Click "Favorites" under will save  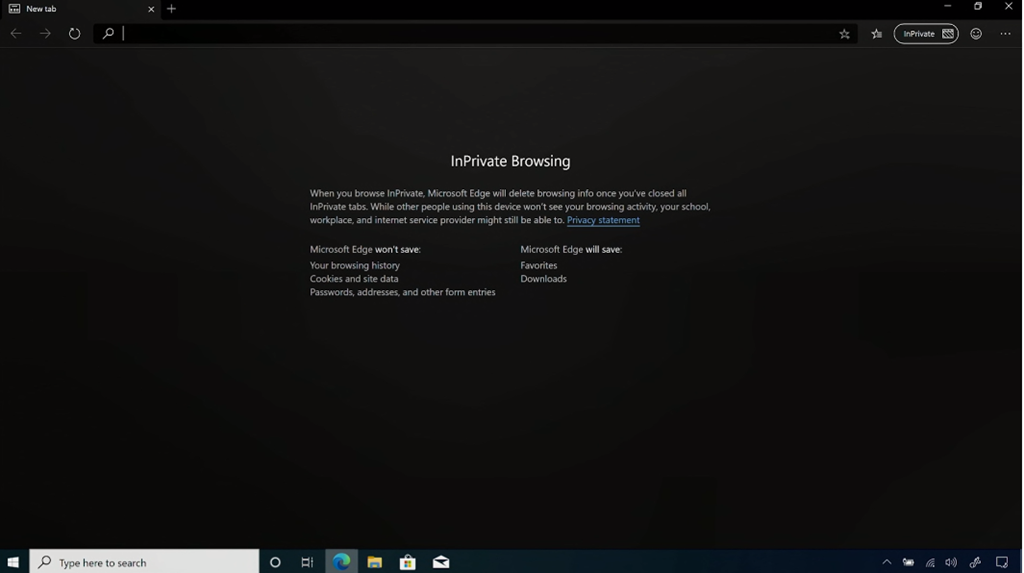pyautogui.click(x=539, y=265)
